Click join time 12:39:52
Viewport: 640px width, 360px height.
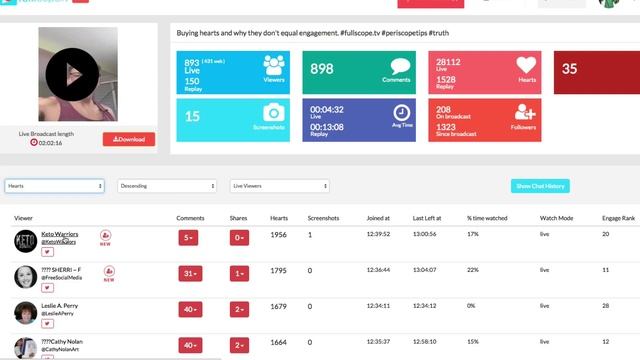(x=378, y=234)
